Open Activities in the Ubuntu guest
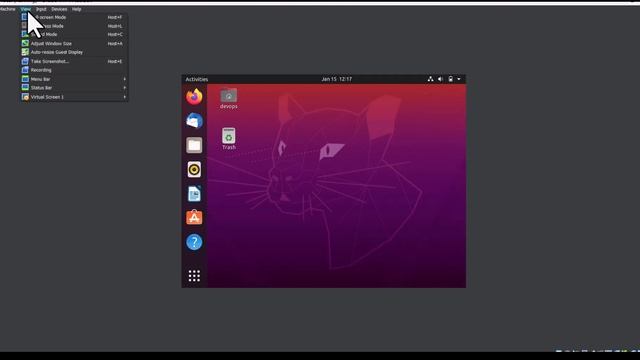The width and height of the screenshot is (640, 360). pyautogui.click(x=197, y=79)
